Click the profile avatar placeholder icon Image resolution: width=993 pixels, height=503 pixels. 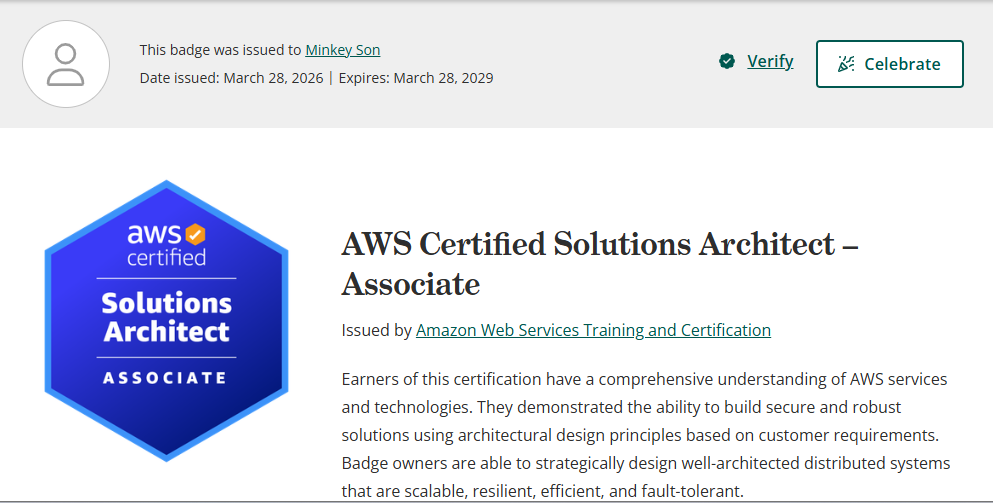pyautogui.click(x=66, y=64)
